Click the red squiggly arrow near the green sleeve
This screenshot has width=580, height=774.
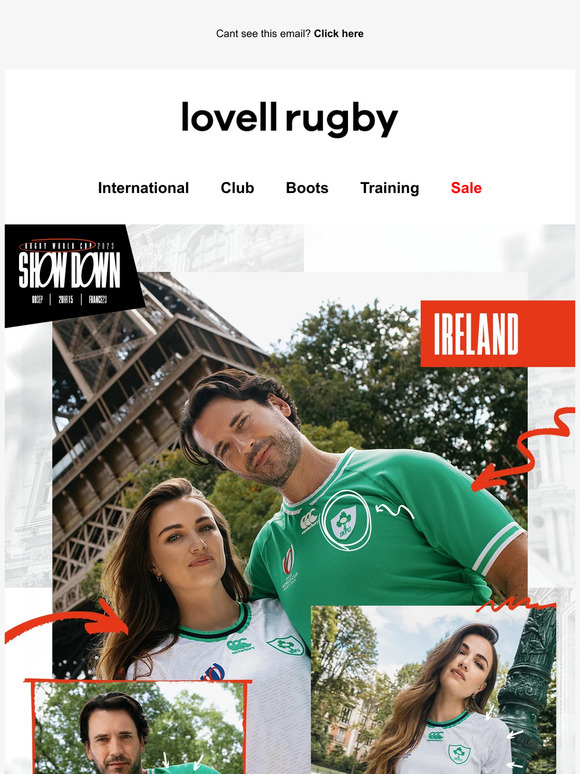[x=523, y=449]
